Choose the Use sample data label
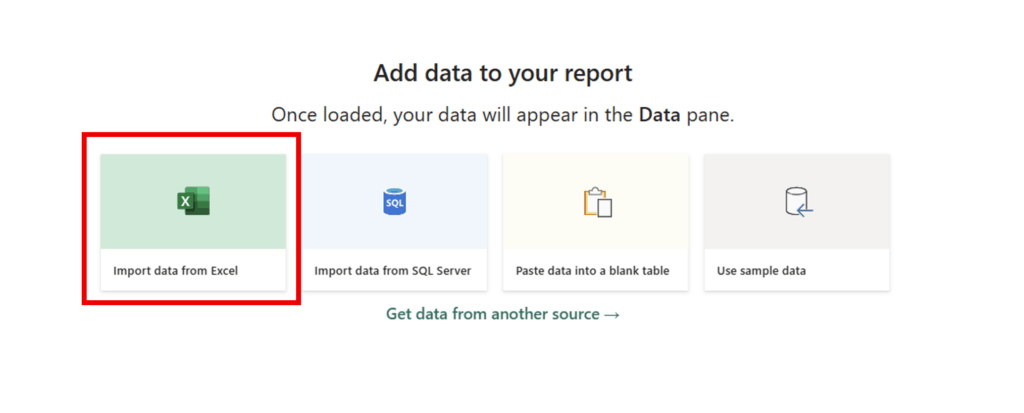Image resolution: width=1024 pixels, height=413 pixels. click(761, 271)
